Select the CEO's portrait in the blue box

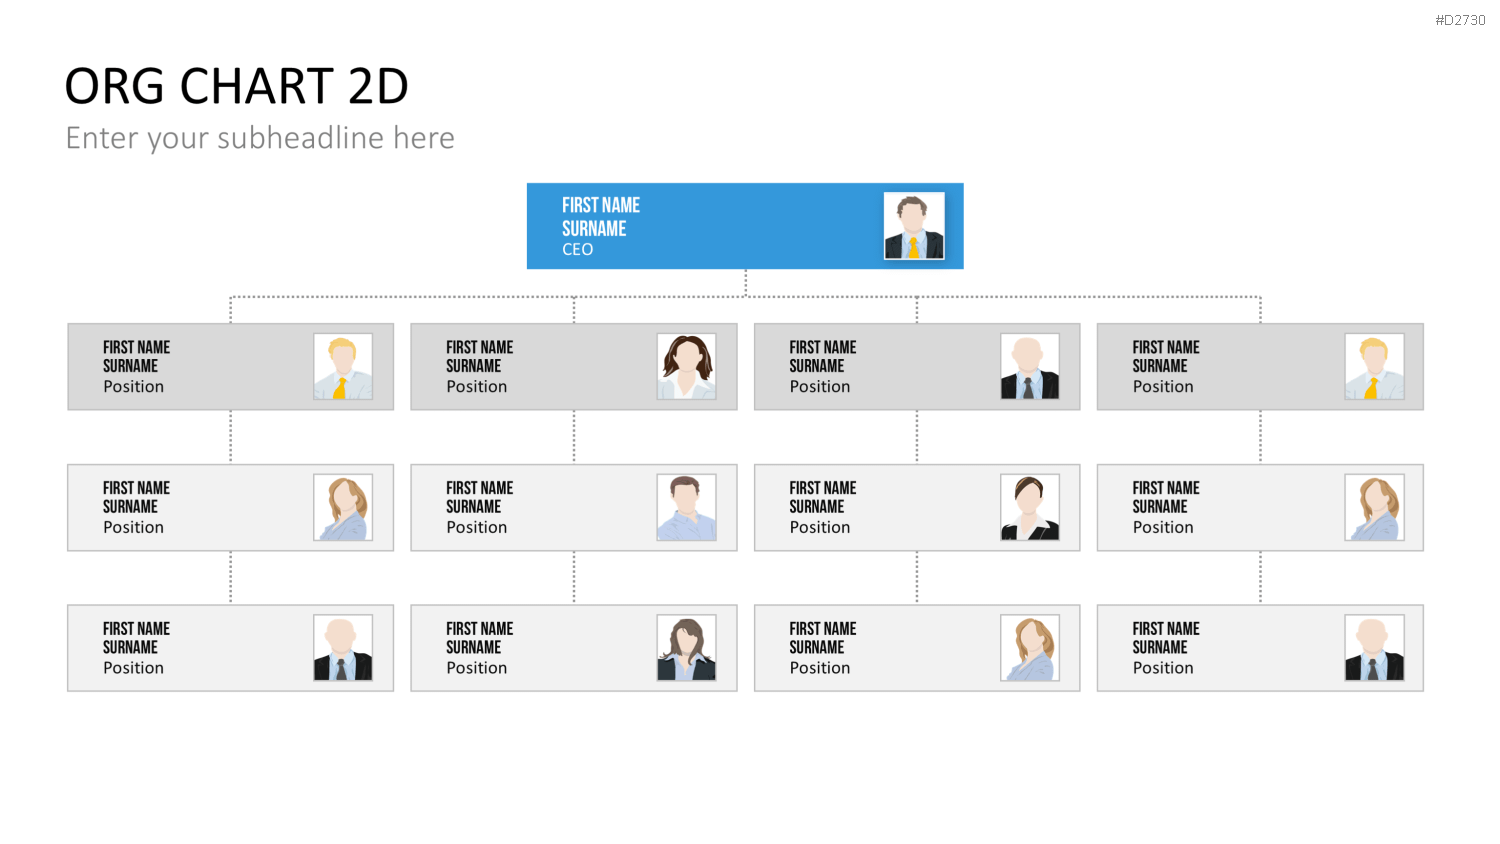[914, 226]
